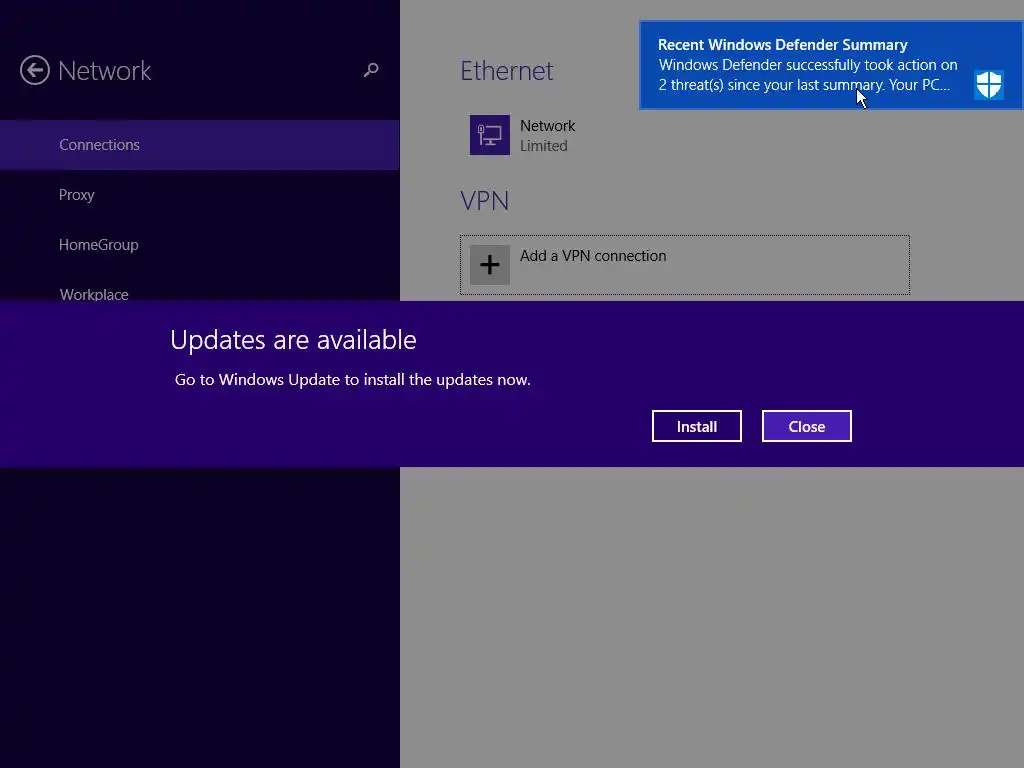1024x768 pixels.
Task: Click the VPN section heading
Action: coord(485,200)
